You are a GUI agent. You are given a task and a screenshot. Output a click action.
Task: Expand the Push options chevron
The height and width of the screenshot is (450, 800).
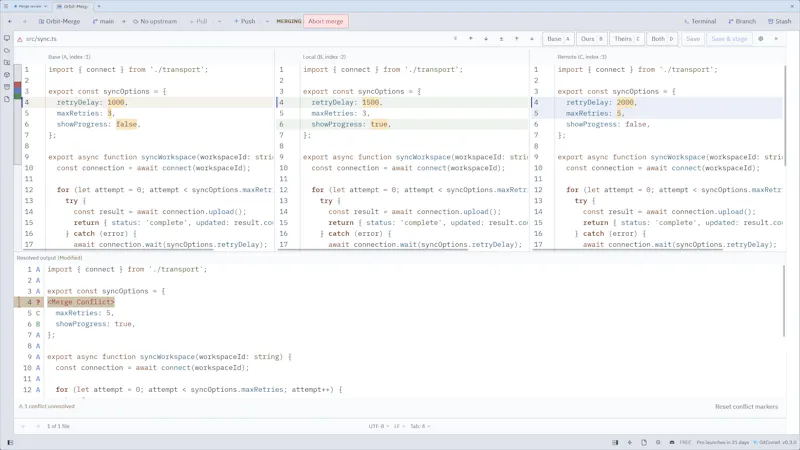point(267,21)
